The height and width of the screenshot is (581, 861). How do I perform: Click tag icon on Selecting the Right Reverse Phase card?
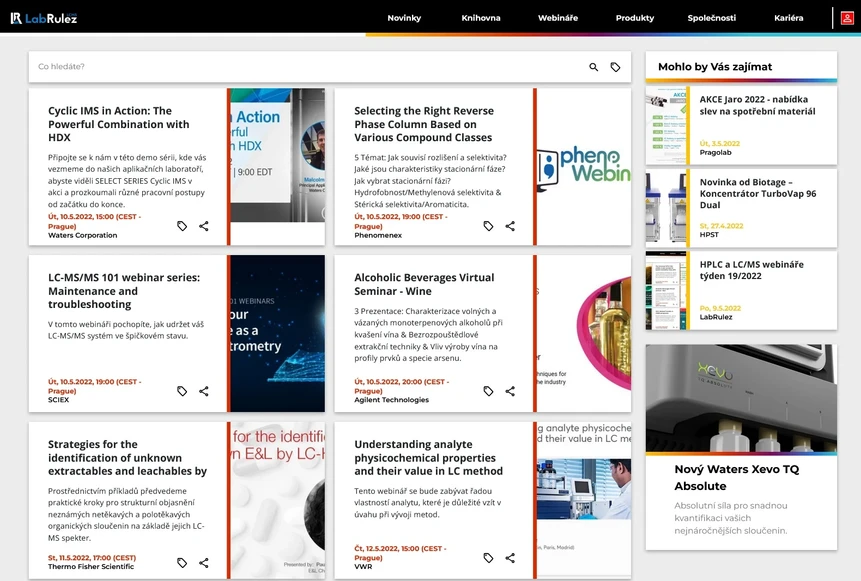pyautogui.click(x=488, y=226)
